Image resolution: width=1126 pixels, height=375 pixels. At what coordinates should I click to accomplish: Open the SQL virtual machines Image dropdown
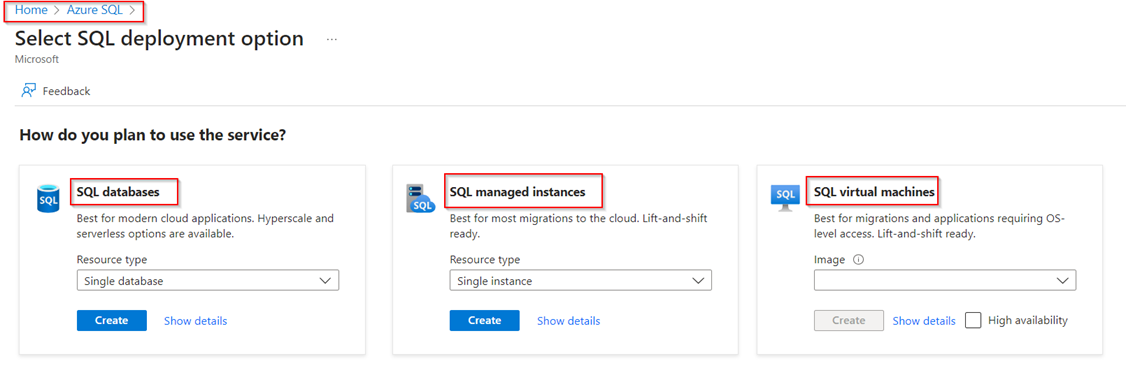(x=945, y=281)
